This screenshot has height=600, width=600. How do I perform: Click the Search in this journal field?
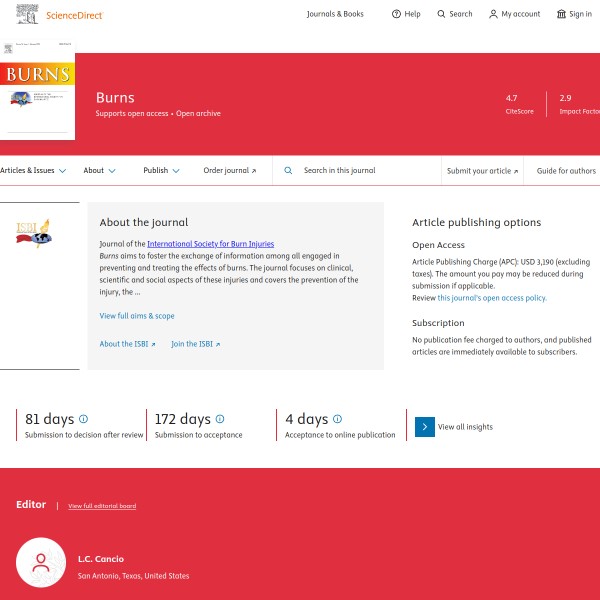coord(365,171)
